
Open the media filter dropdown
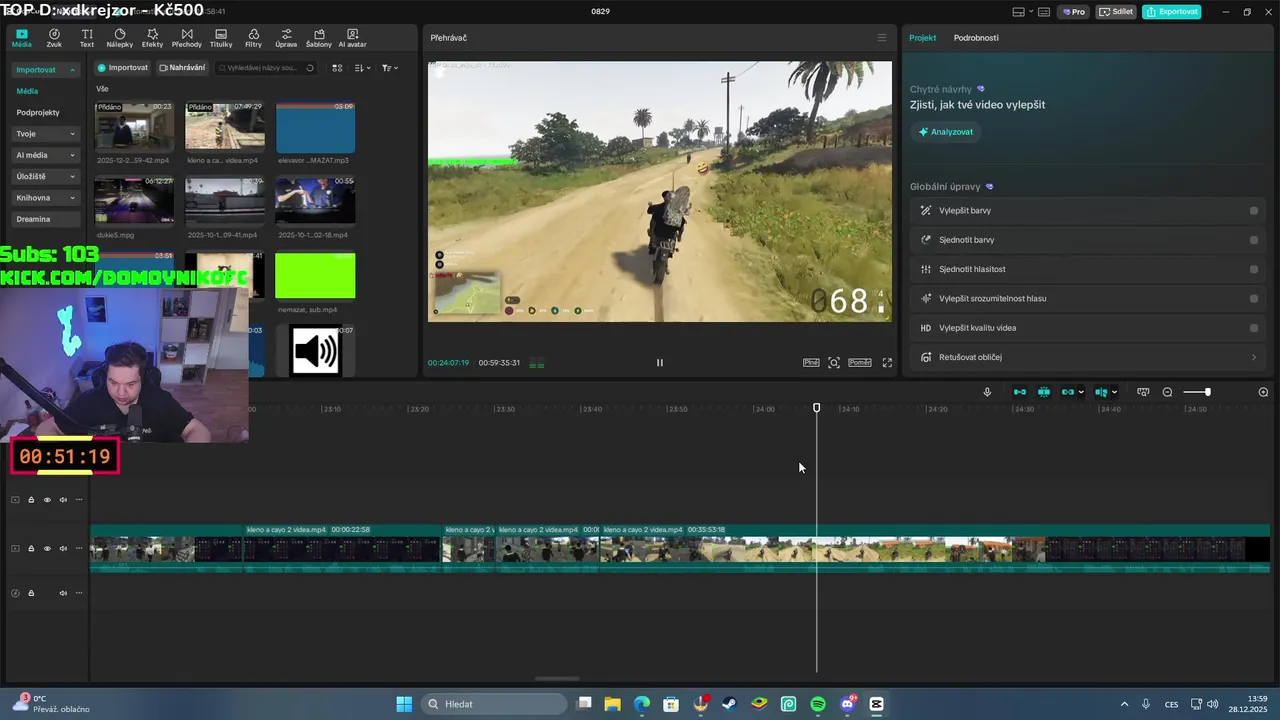click(390, 68)
